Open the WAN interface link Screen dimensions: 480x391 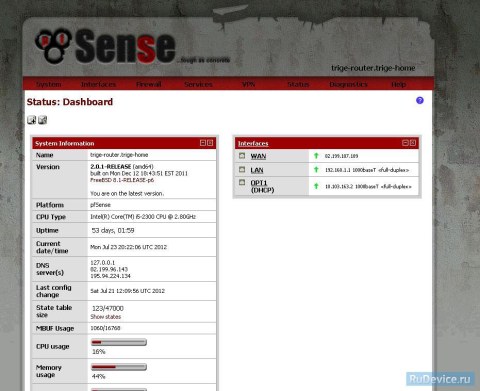258,156
